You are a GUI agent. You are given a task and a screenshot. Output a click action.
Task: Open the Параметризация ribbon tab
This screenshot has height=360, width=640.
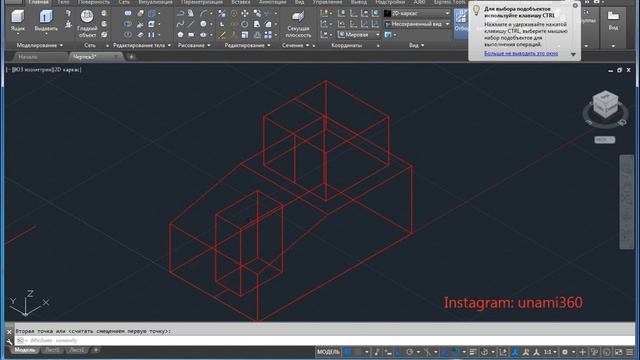tap(202, 2)
